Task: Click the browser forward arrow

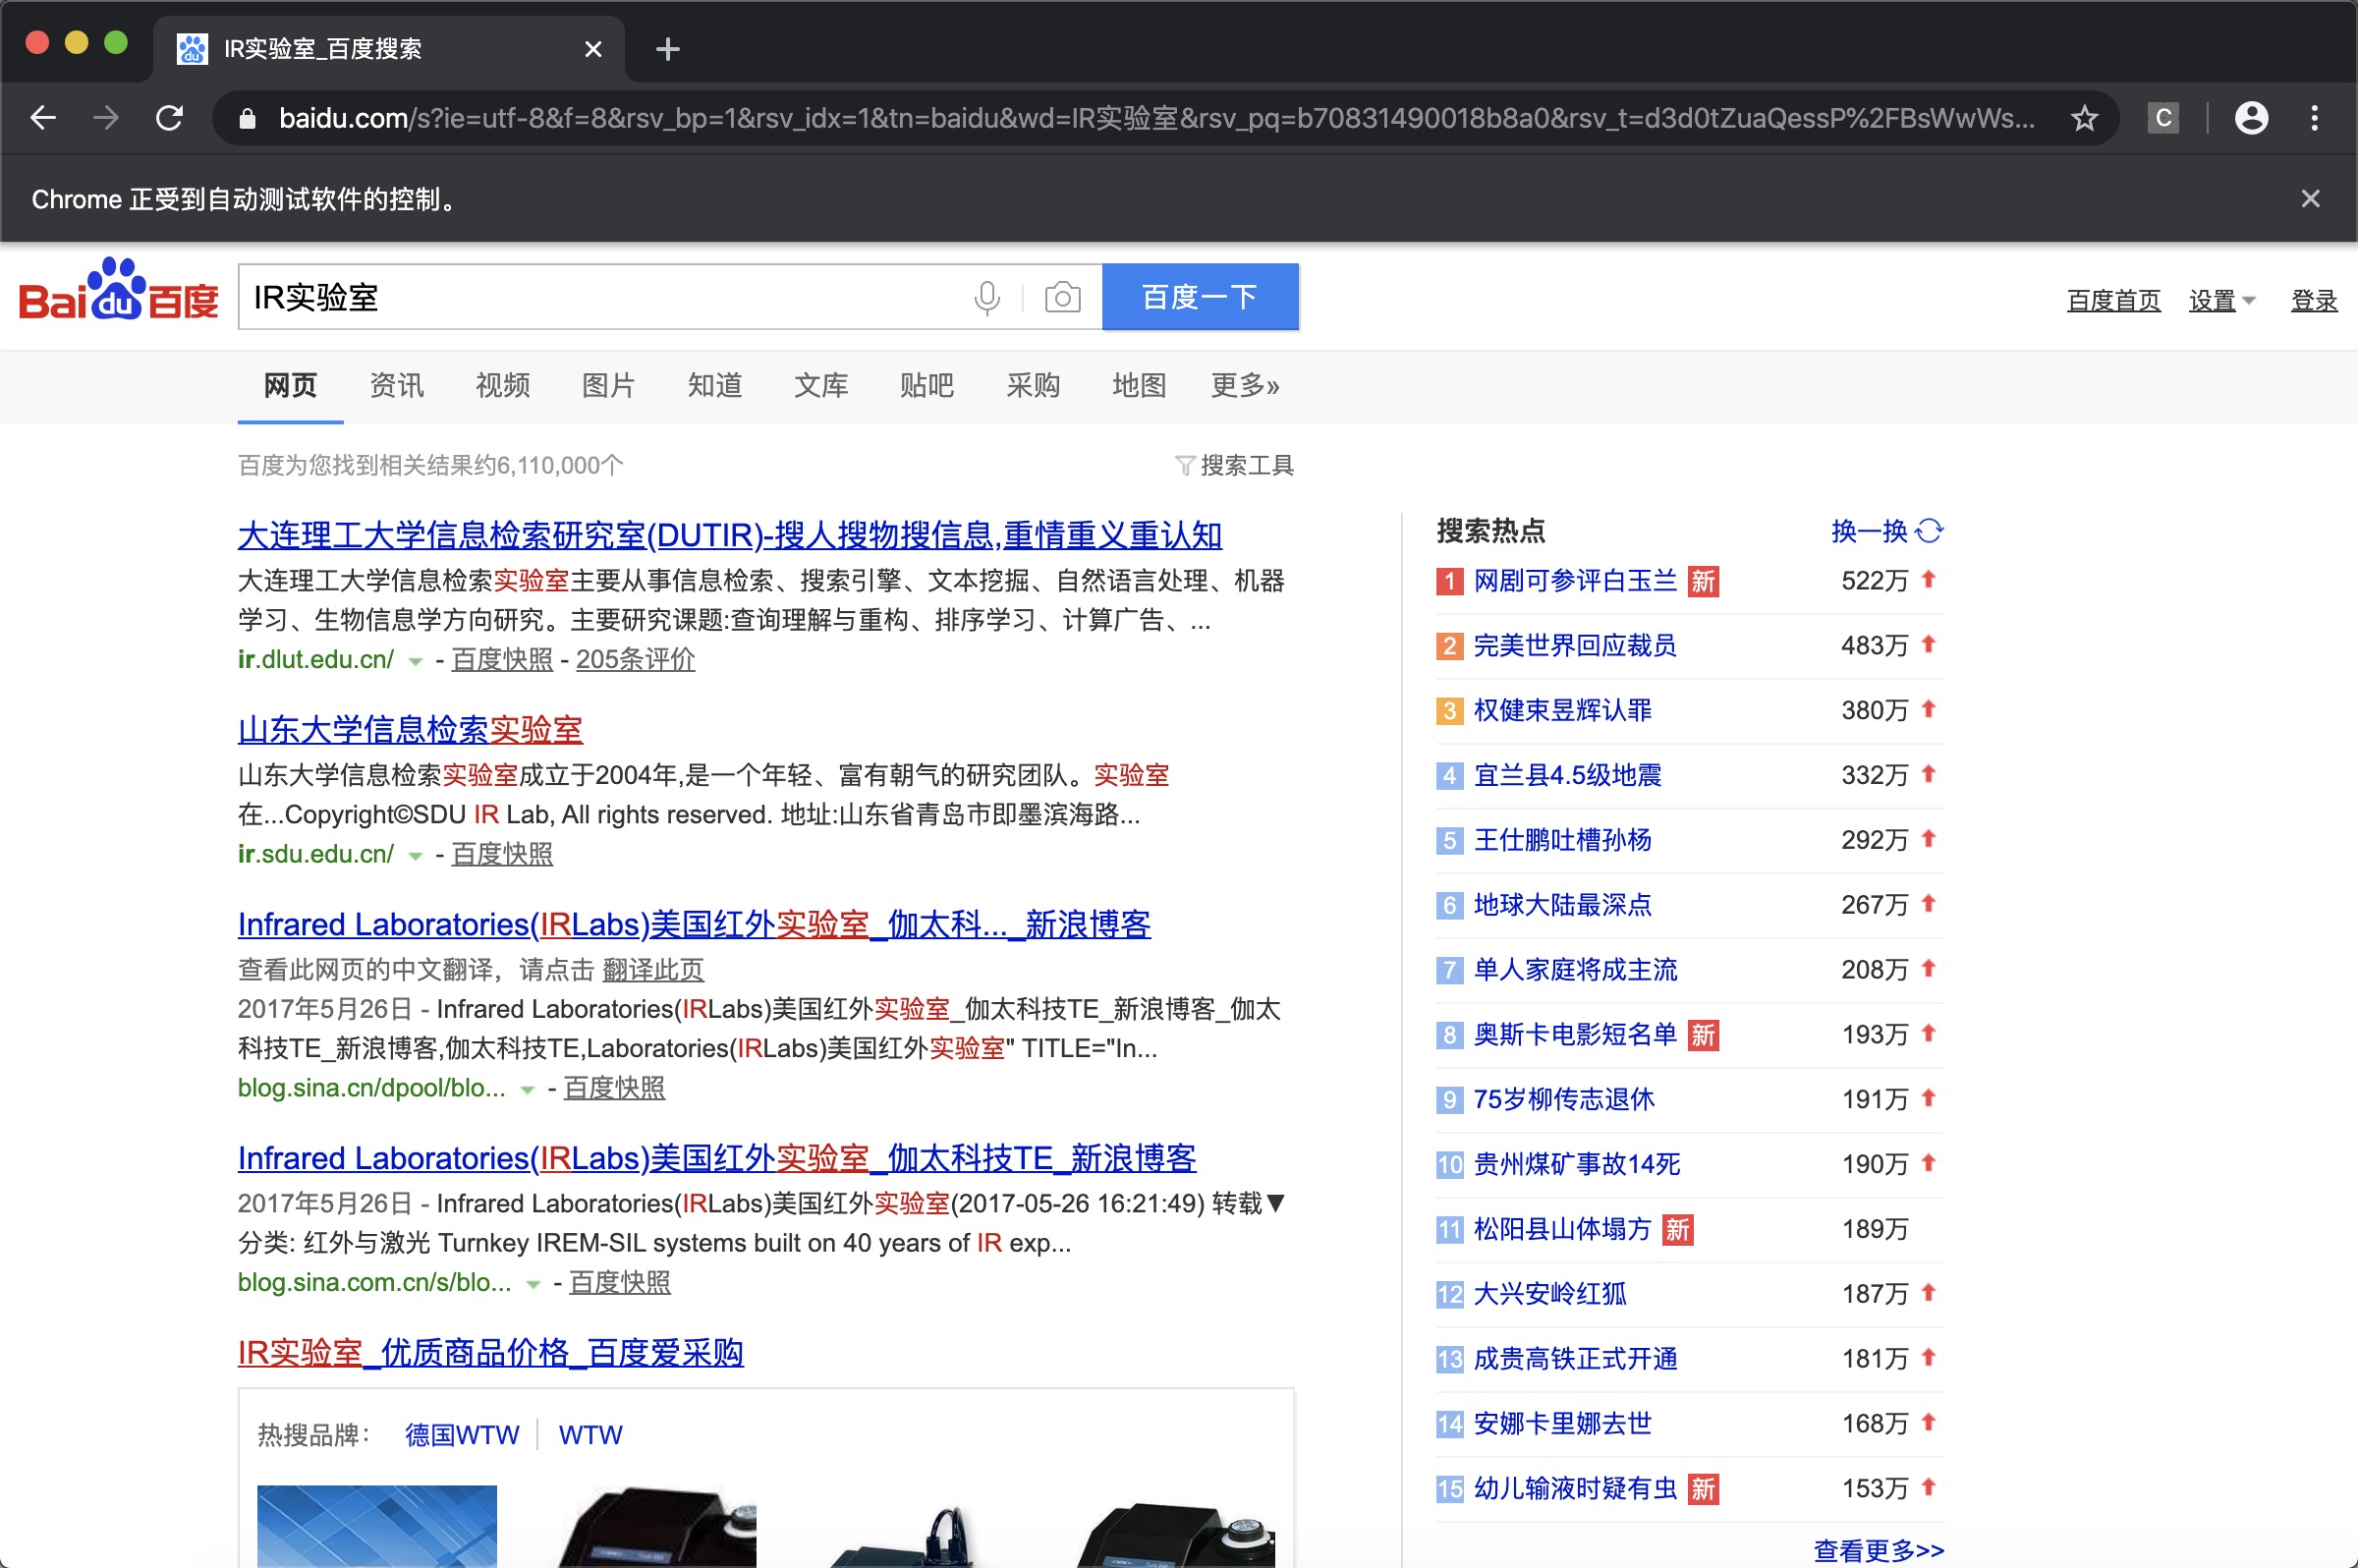Action: tap(106, 118)
